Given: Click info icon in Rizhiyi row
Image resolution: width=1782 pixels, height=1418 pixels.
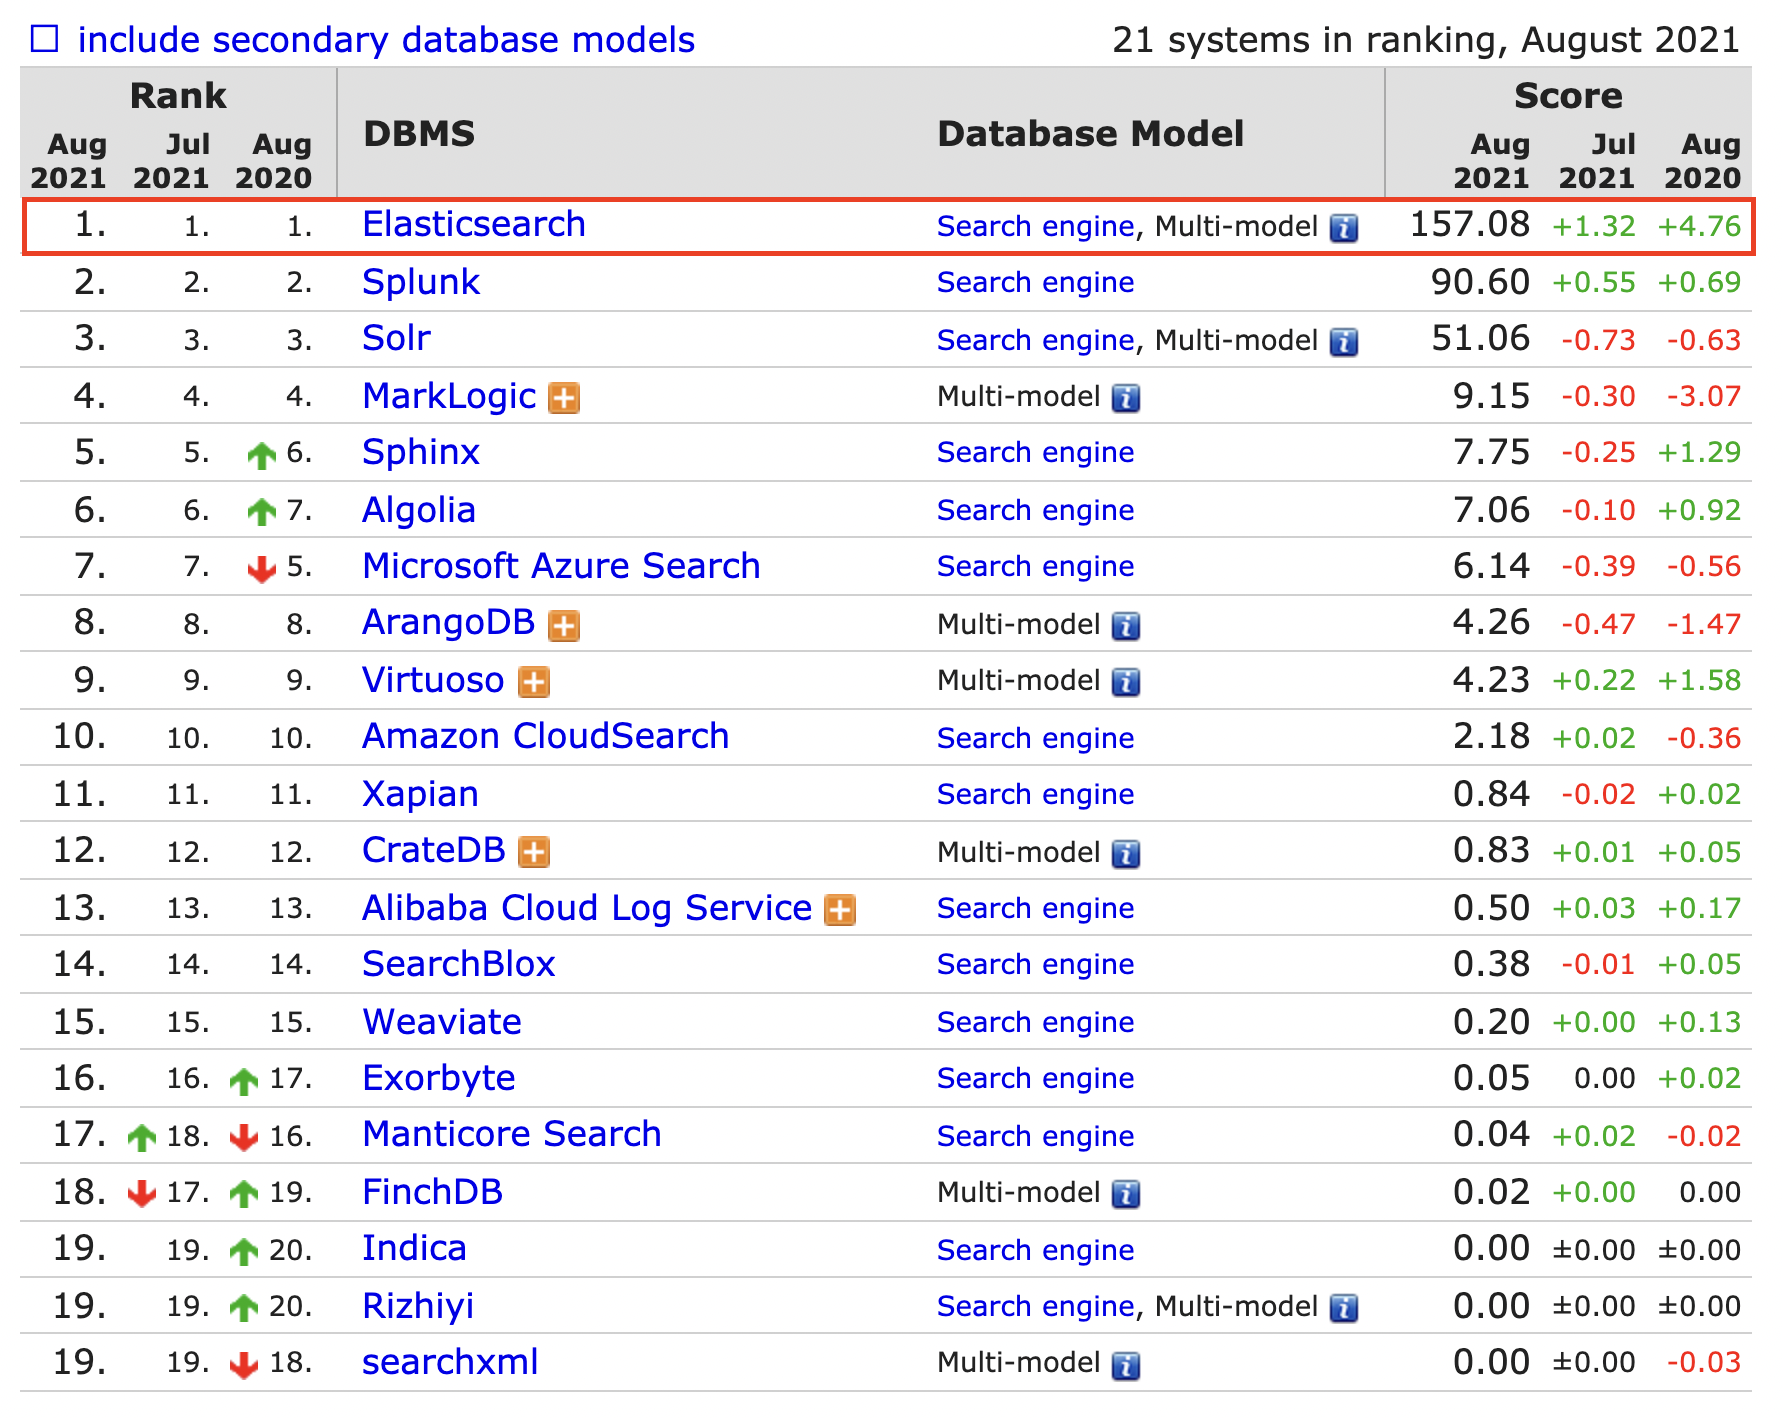Looking at the screenshot, I should (x=1343, y=1308).
